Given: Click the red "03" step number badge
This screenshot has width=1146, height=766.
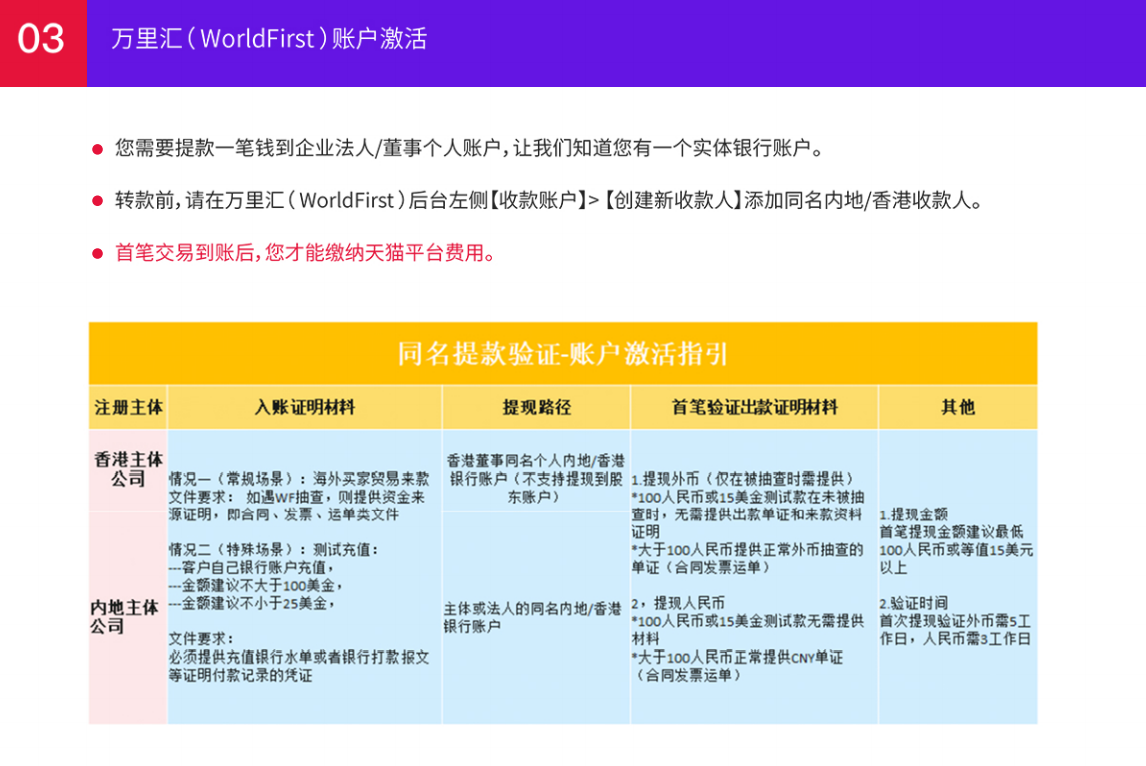Looking at the screenshot, I should [41, 38].
